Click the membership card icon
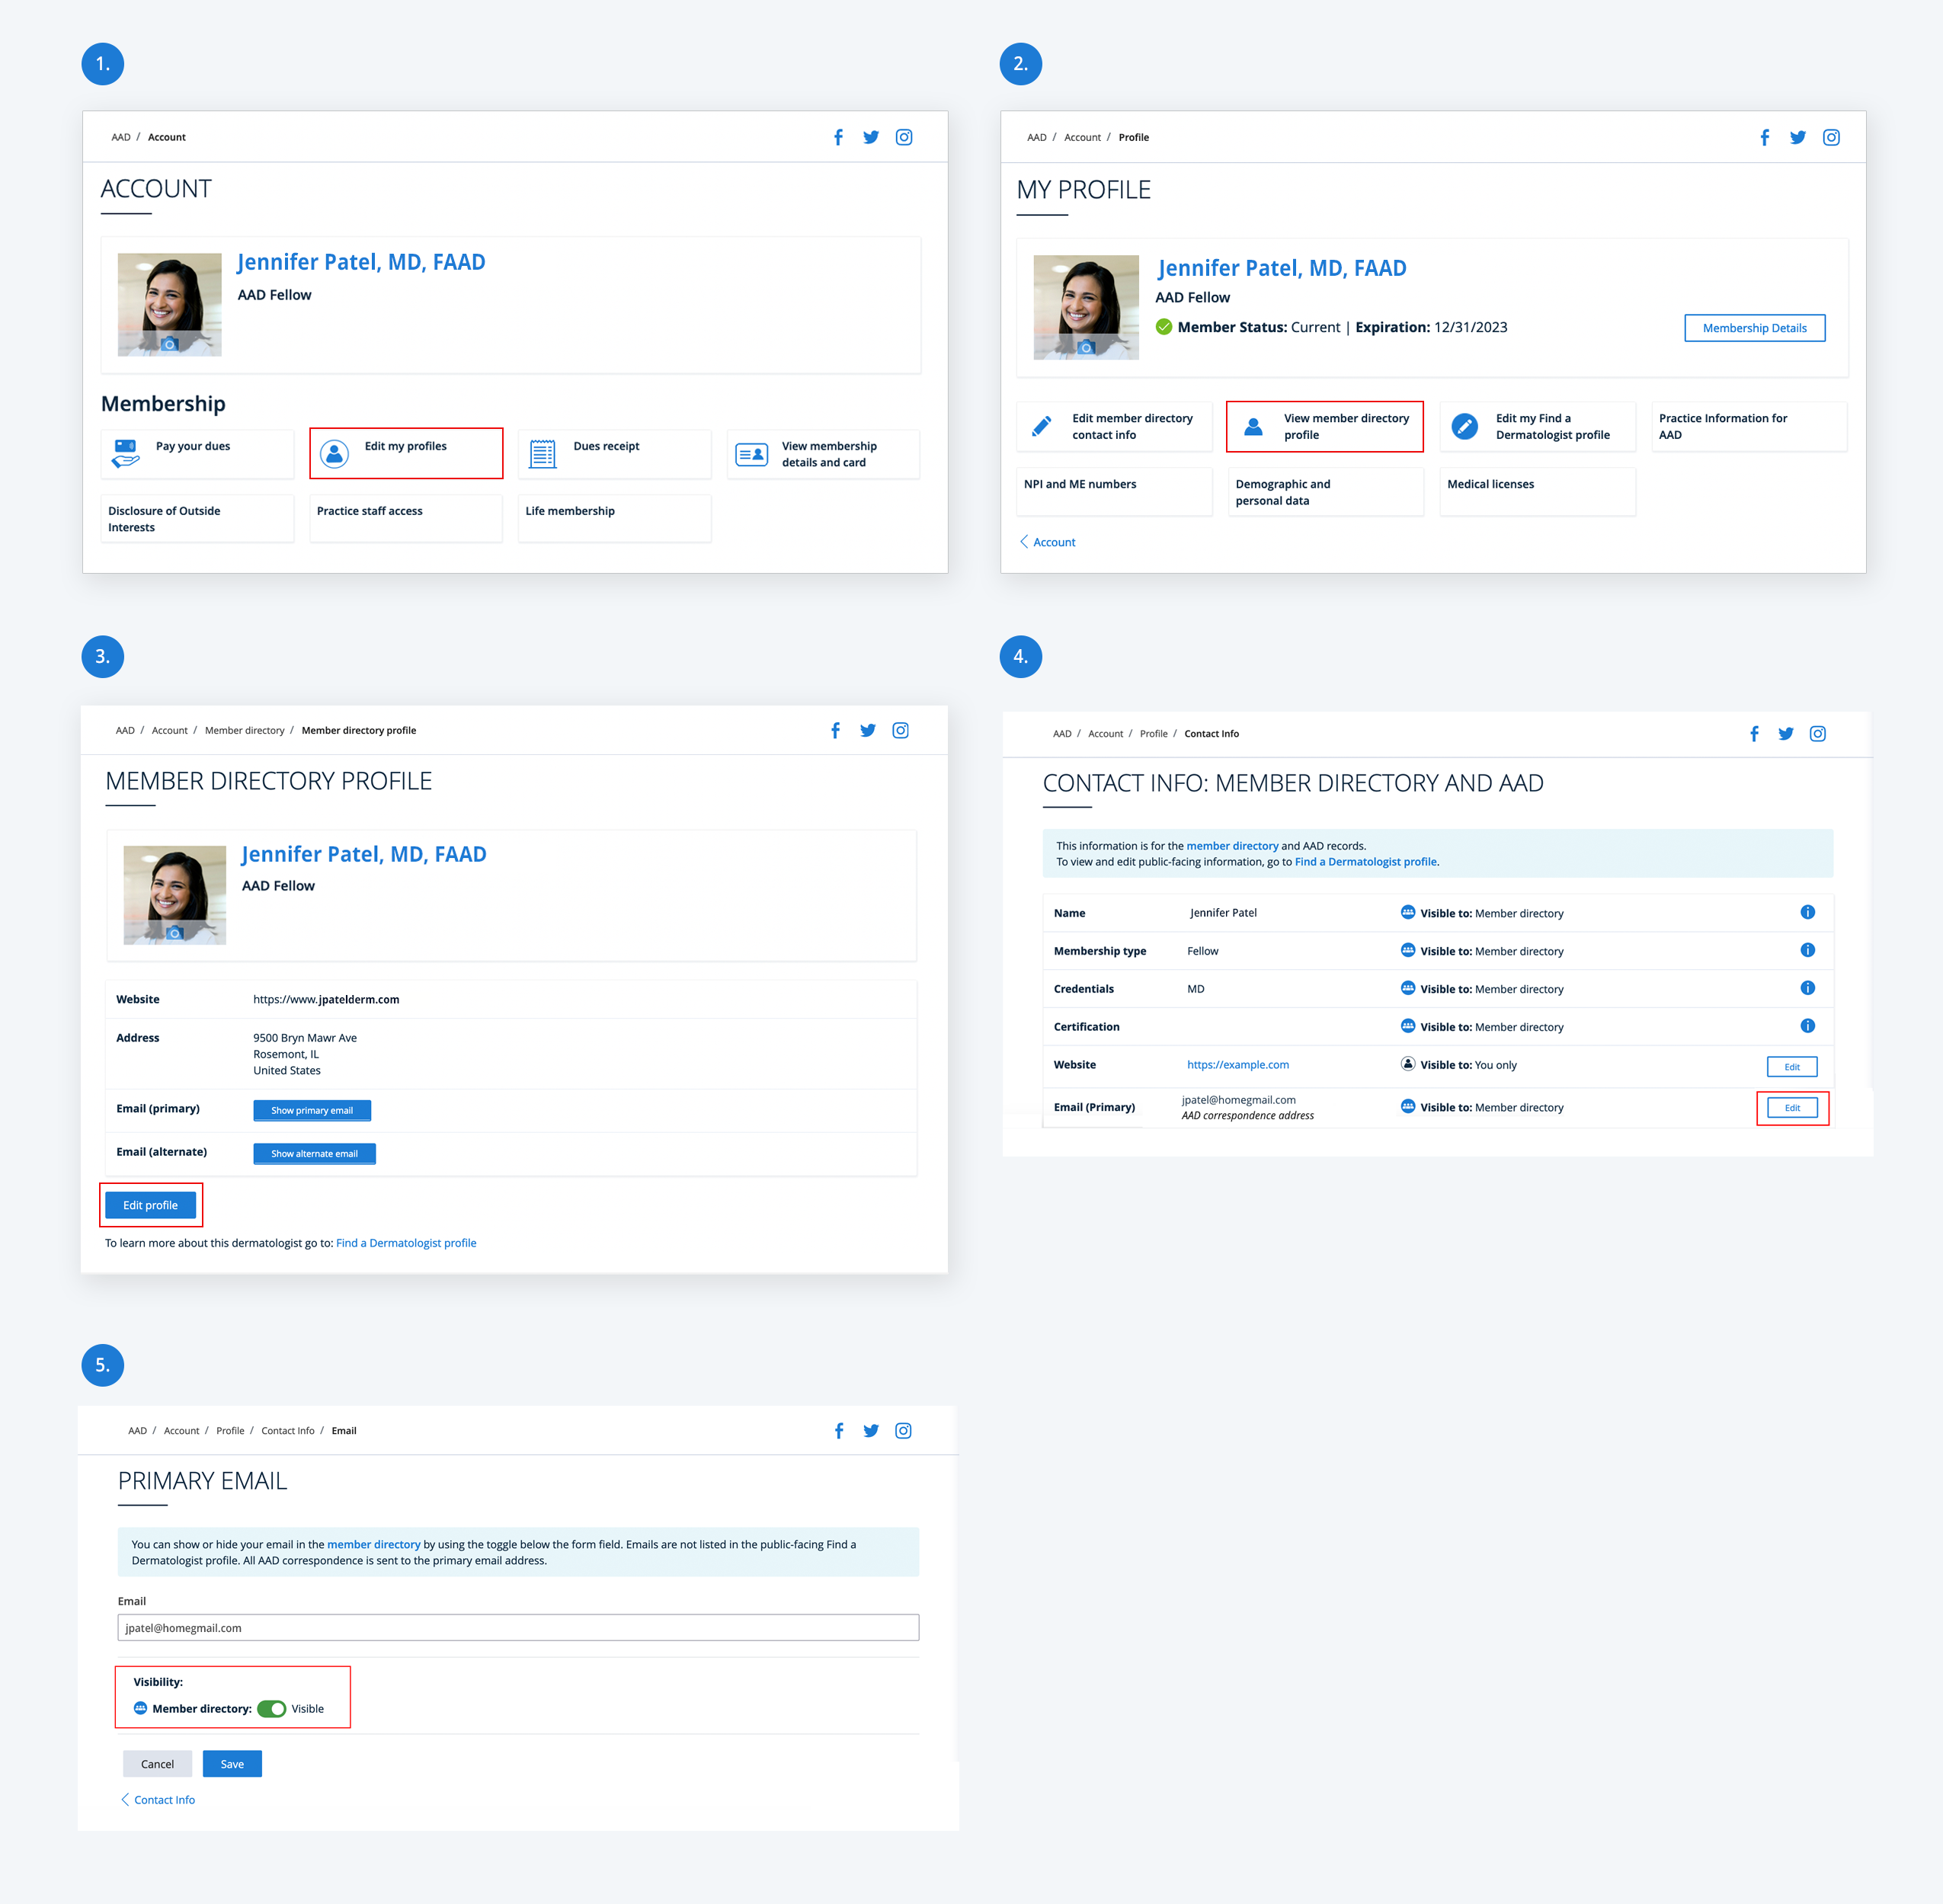 tap(752, 454)
